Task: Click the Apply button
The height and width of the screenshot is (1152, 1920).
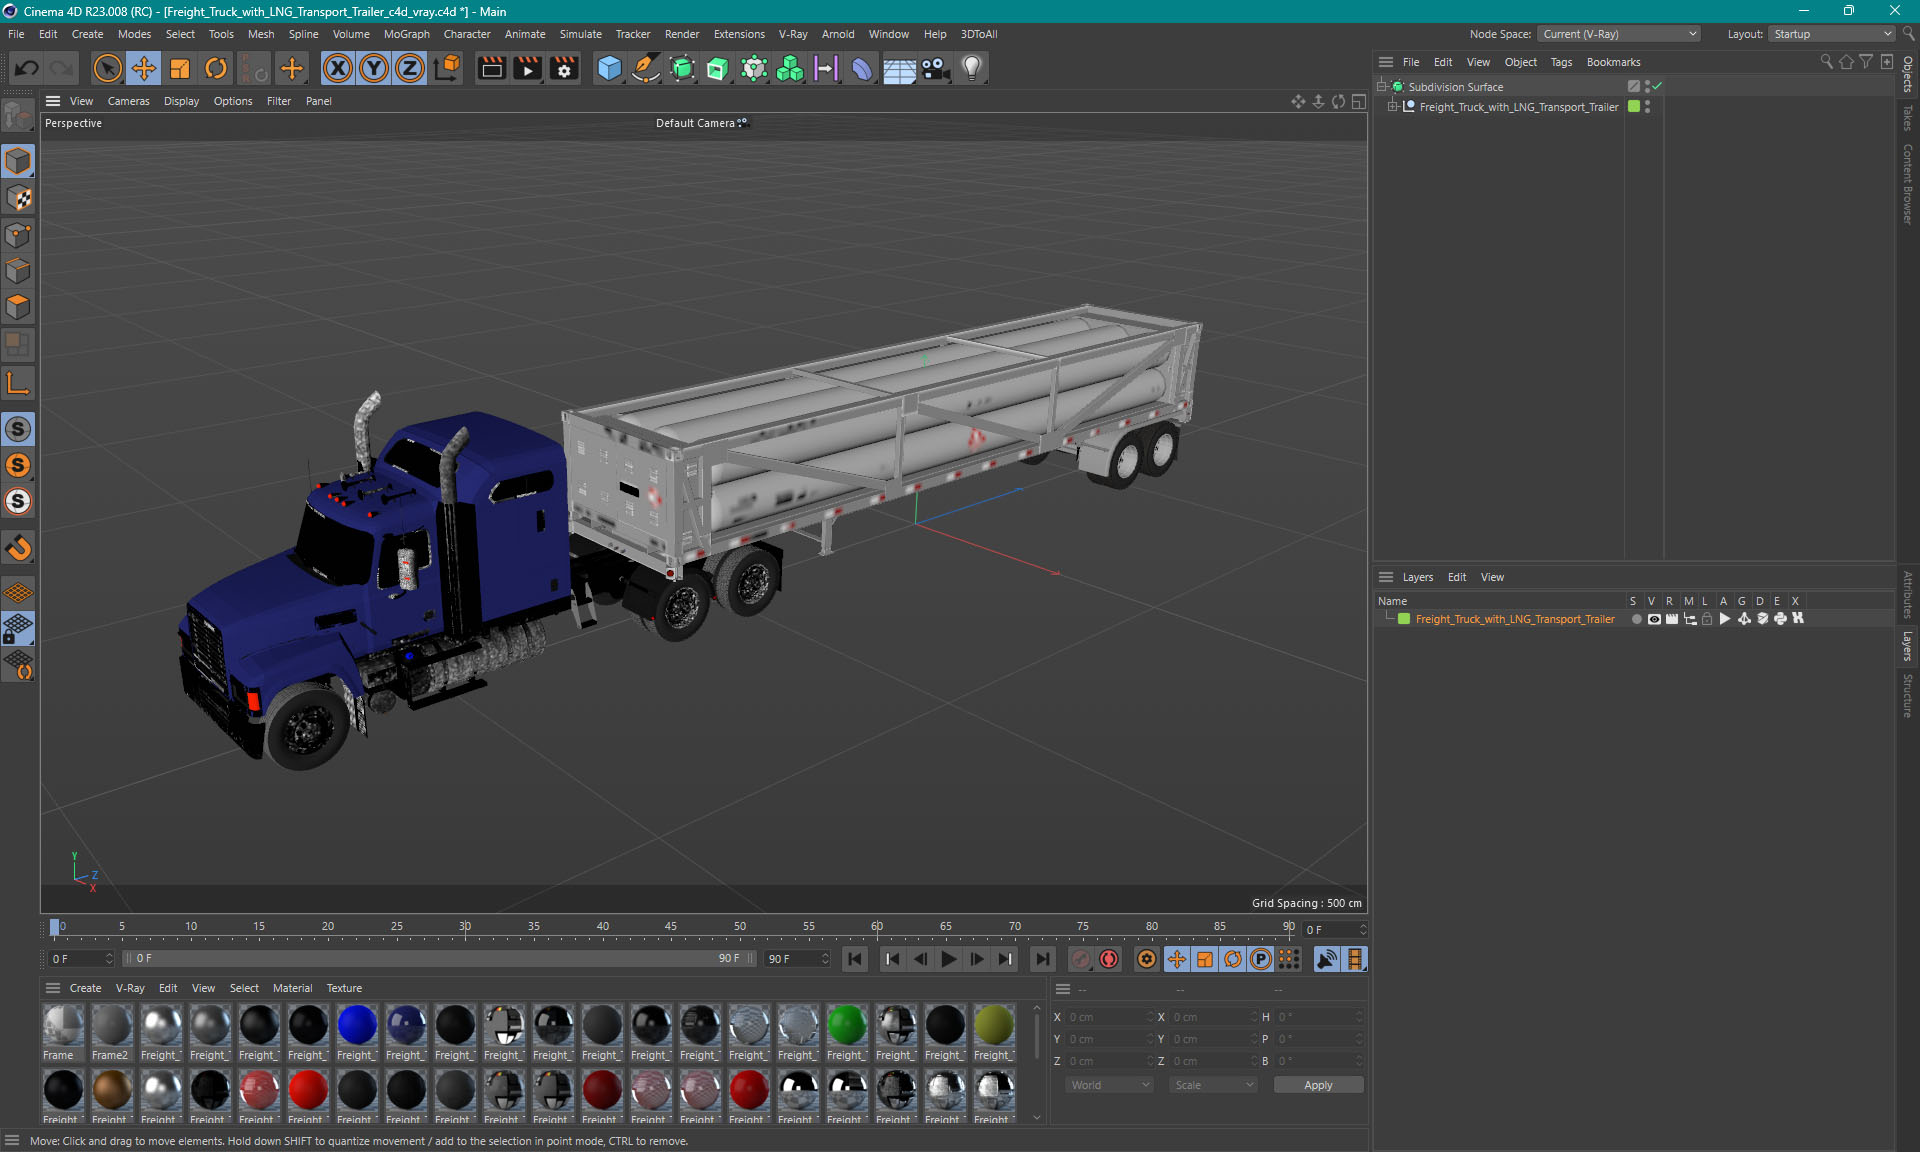Action: [x=1317, y=1085]
